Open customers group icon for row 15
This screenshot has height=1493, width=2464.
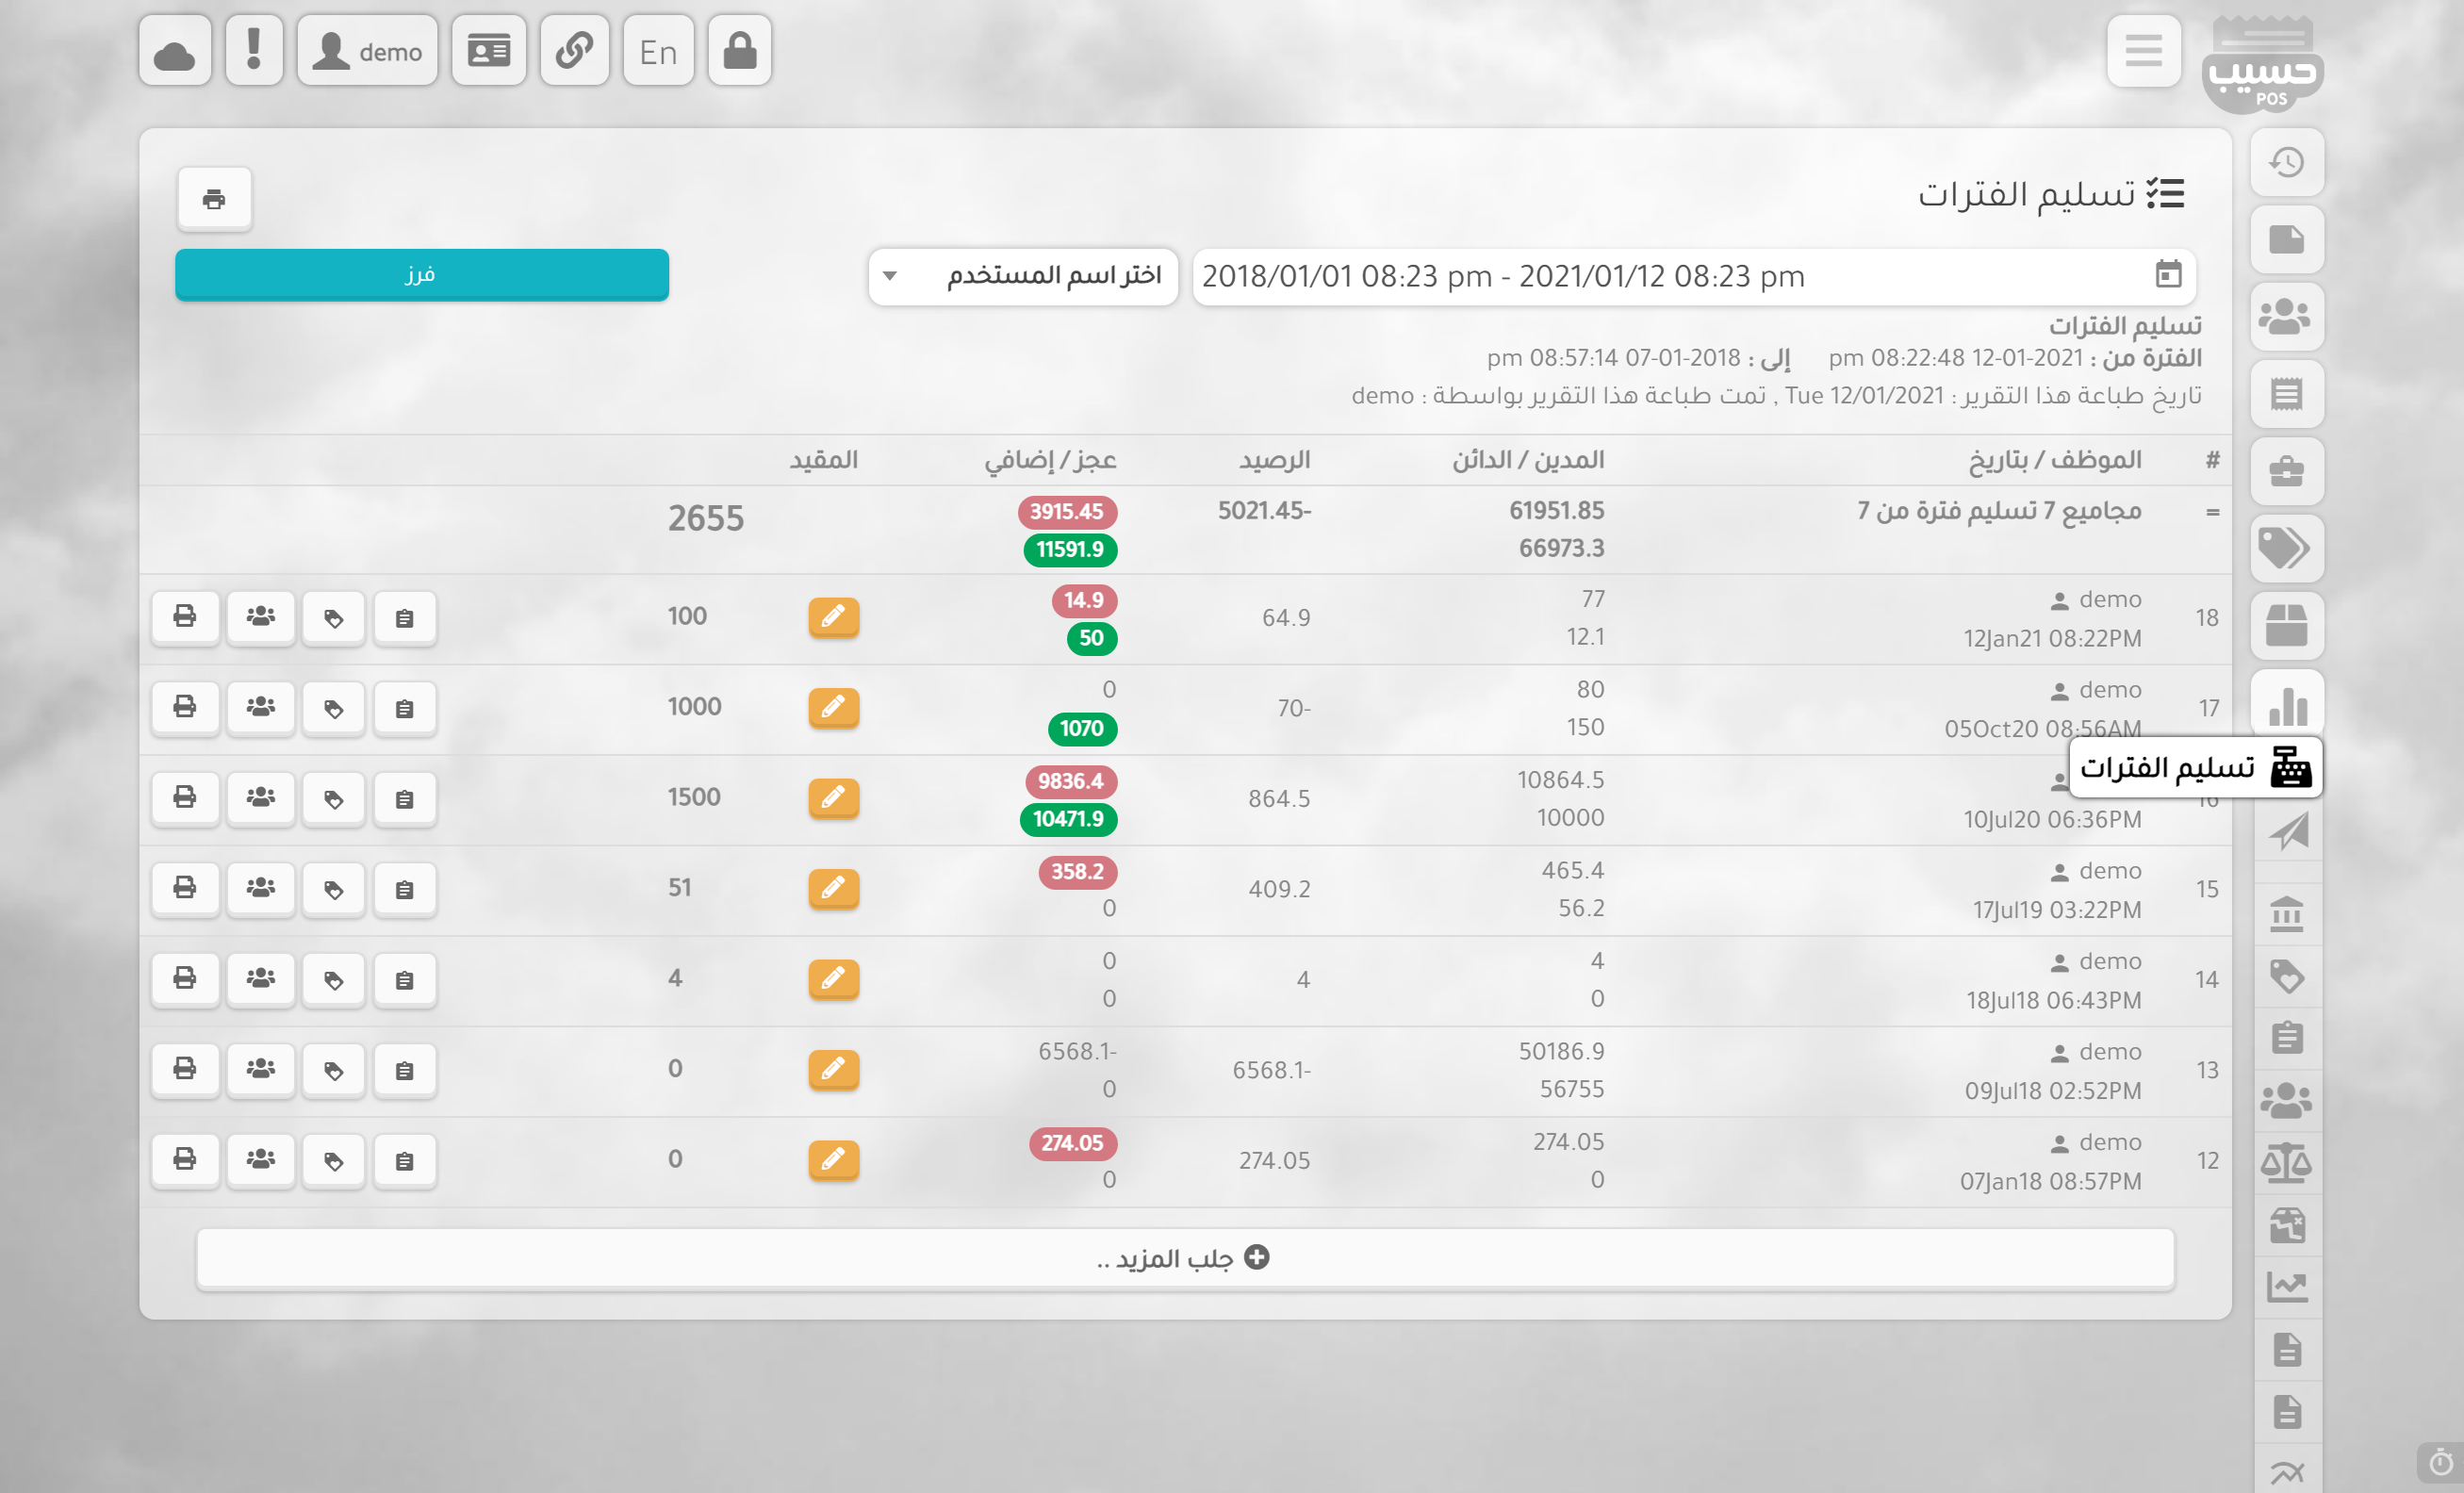(261, 888)
